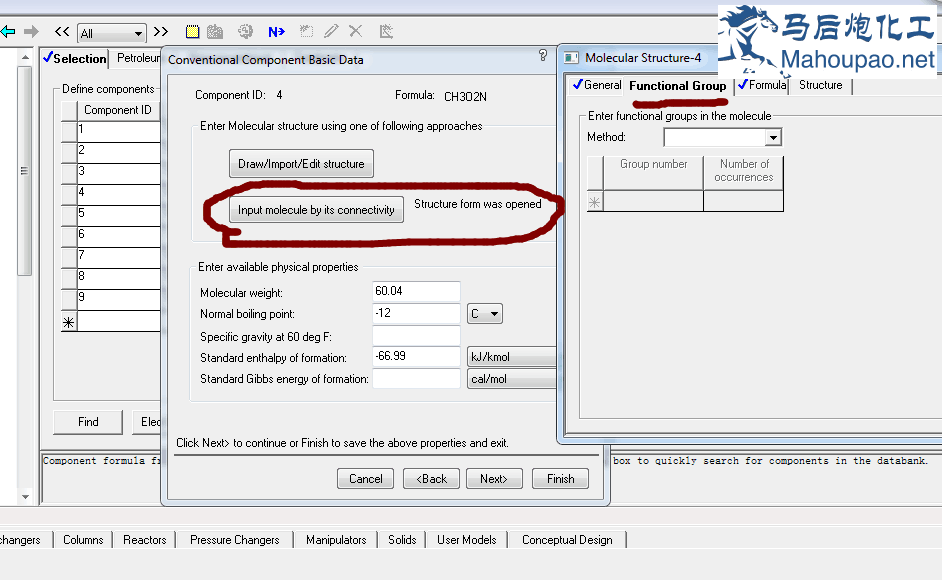Click the Specific gravity input field
This screenshot has height=580, width=942.
click(x=416, y=336)
